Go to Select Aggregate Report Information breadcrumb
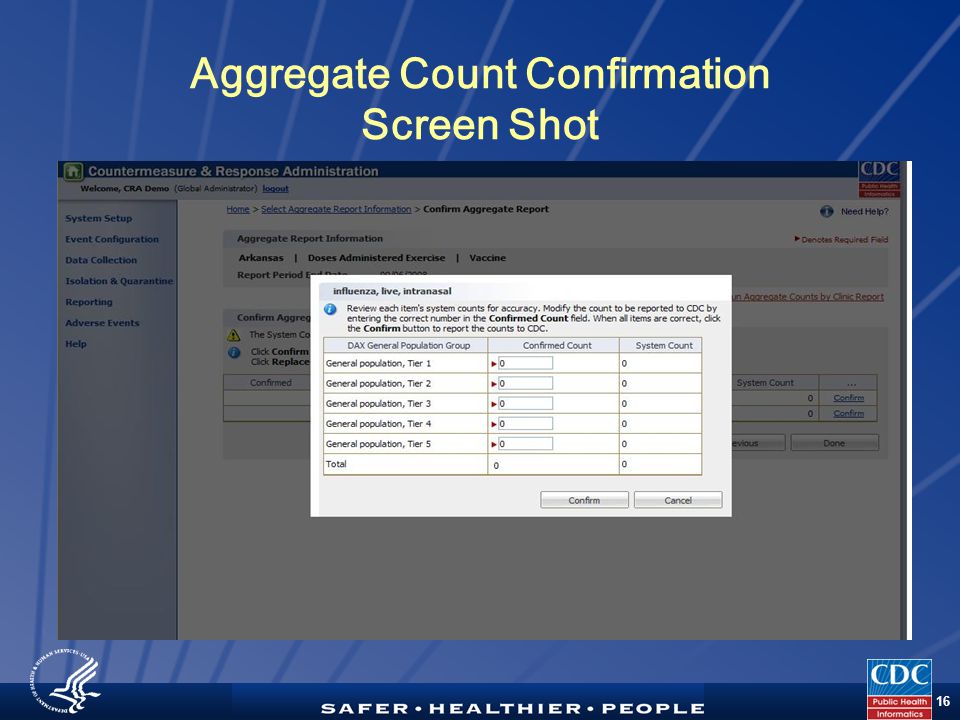 336,209
